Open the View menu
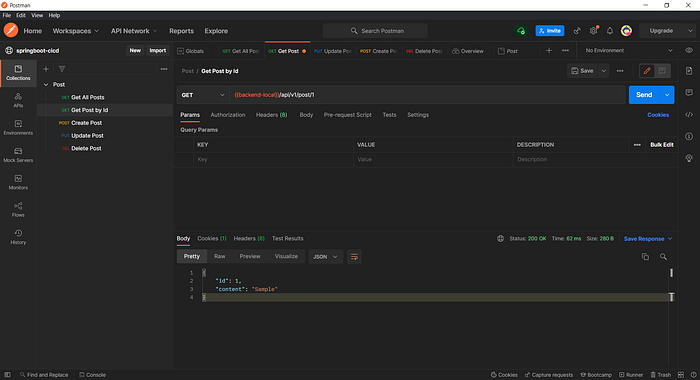700x380 pixels. pyautogui.click(x=37, y=15)
